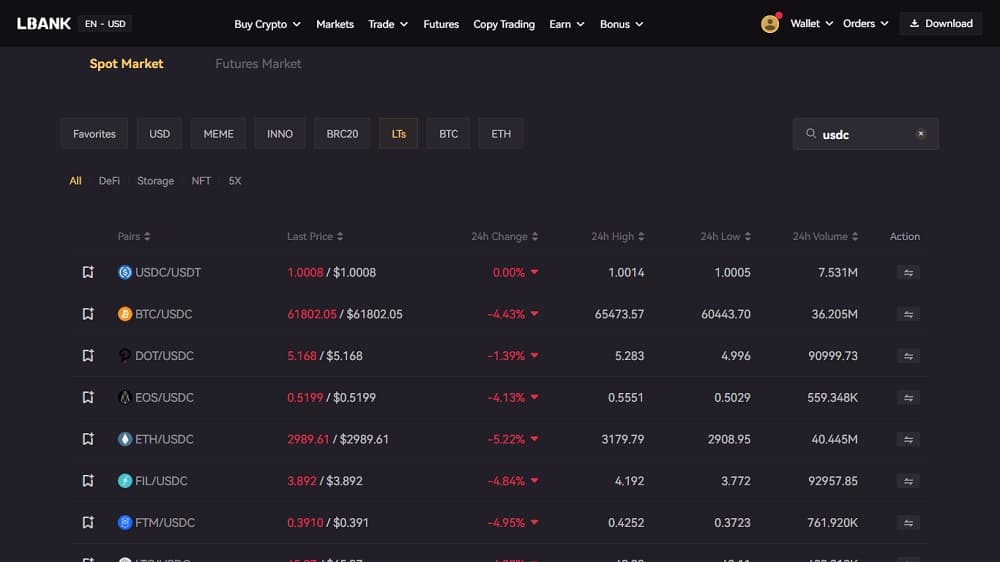Click the Ethereum coin logo

pyautogui.click(x=125, y=439)
